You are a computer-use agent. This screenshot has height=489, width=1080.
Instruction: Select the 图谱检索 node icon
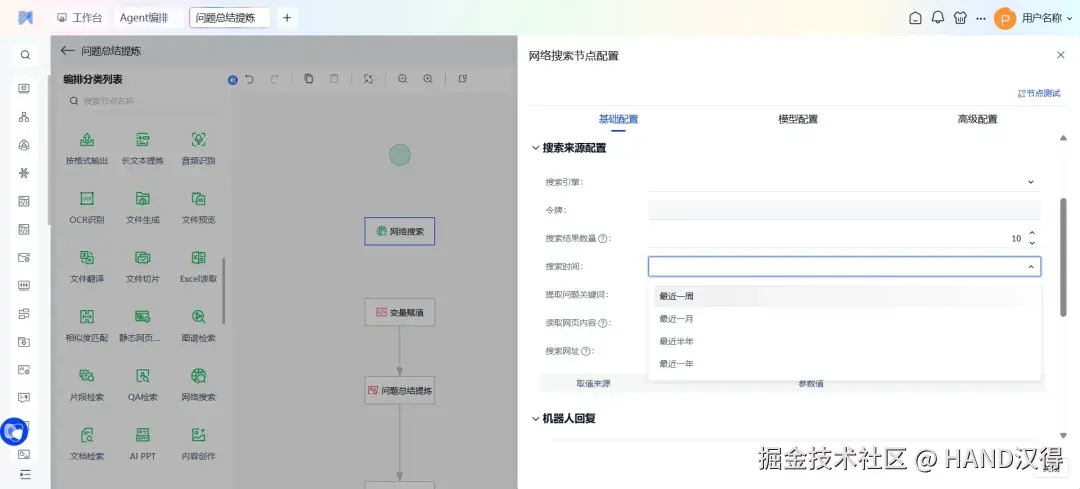tap(198, 317)
